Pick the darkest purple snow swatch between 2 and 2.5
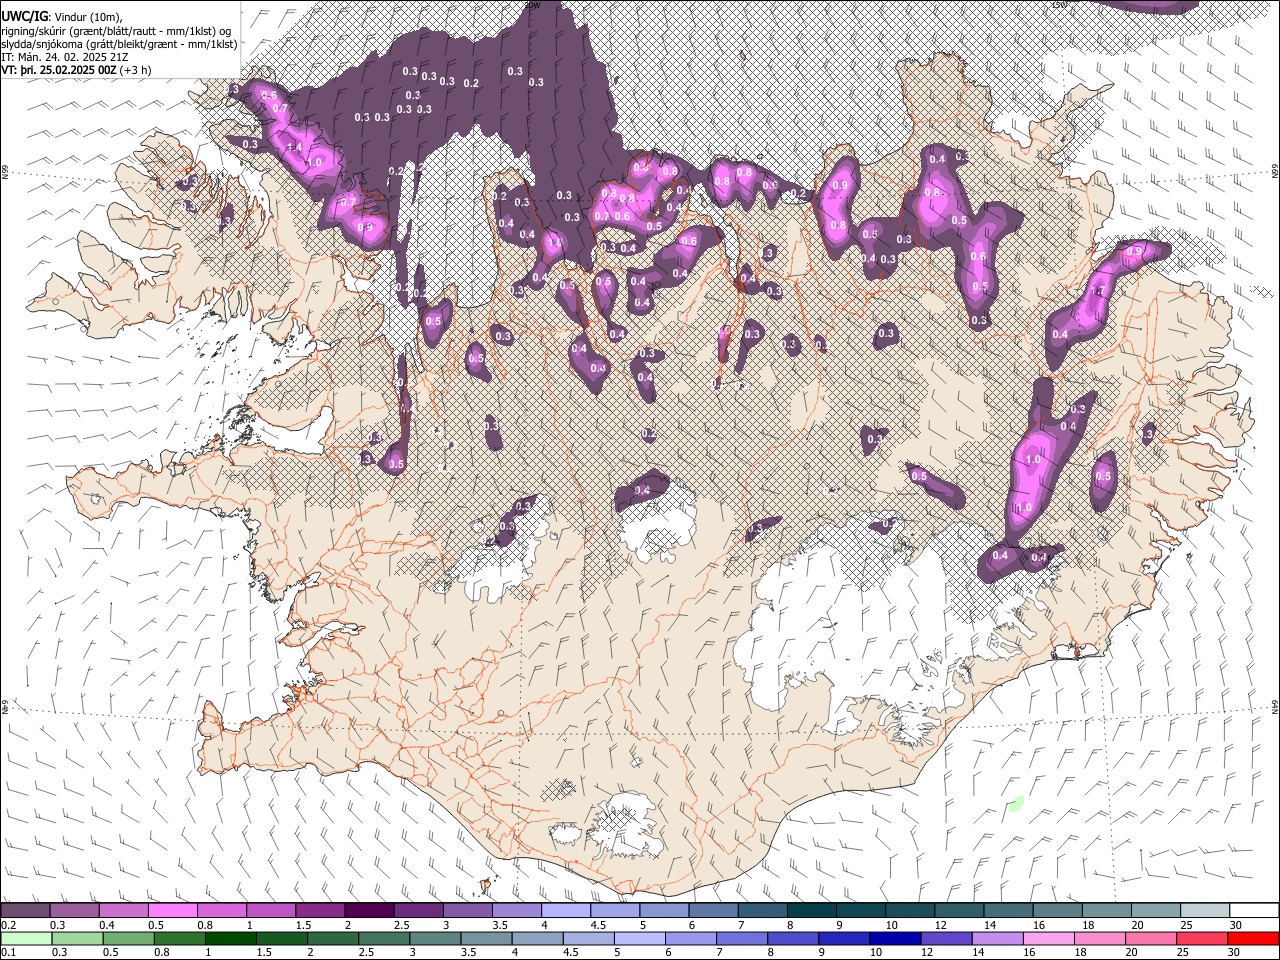This screenshot has height=960, width=1280. [x=369, y=910]
